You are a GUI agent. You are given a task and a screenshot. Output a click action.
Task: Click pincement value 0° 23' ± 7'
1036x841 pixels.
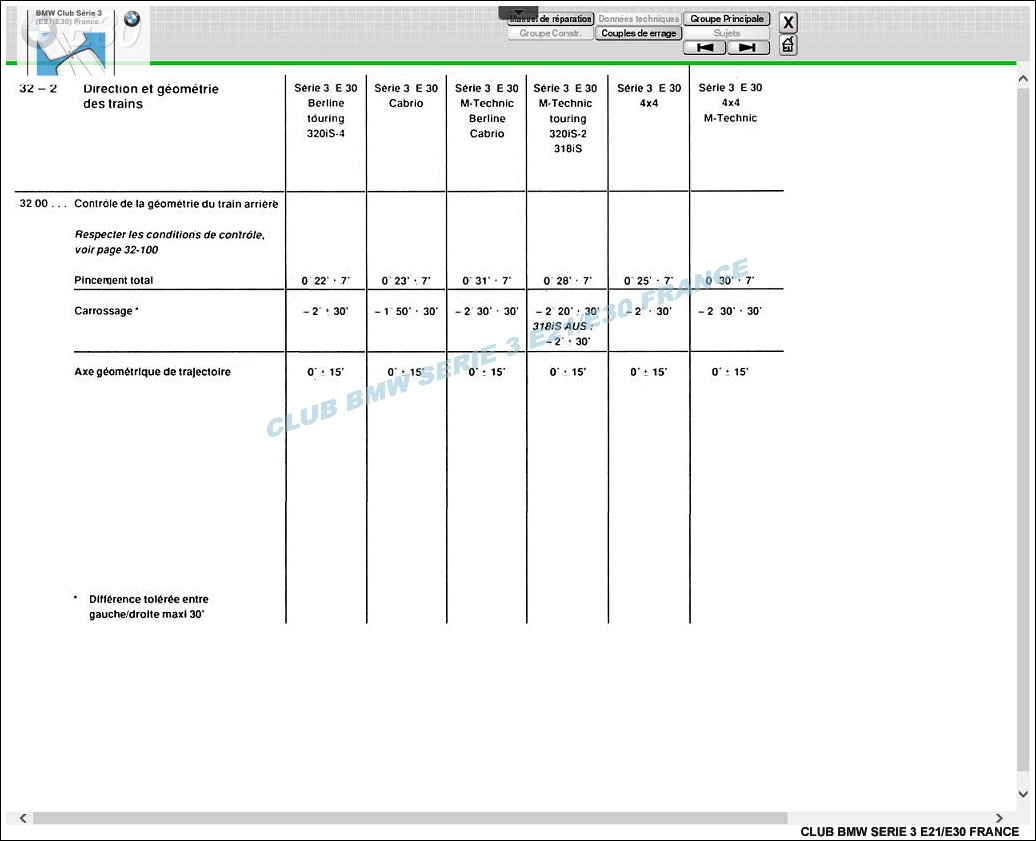[406, 281]
